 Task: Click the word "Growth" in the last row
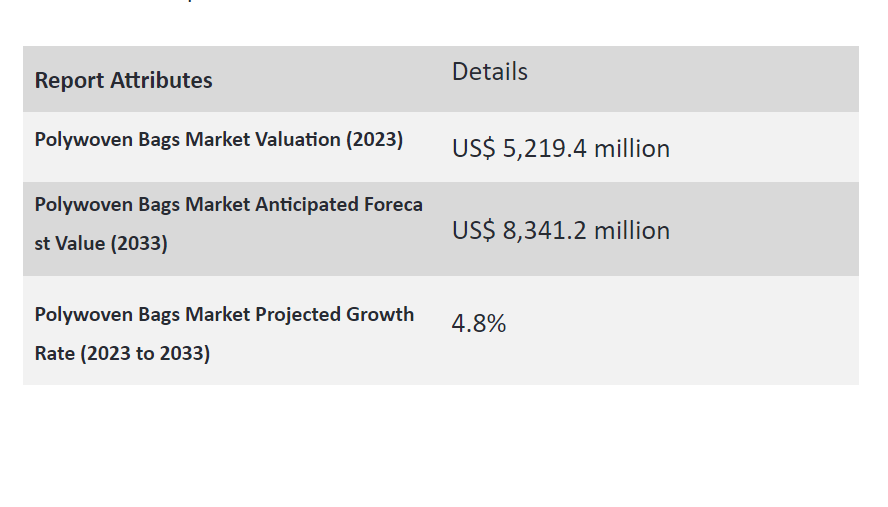coord(380,314)
